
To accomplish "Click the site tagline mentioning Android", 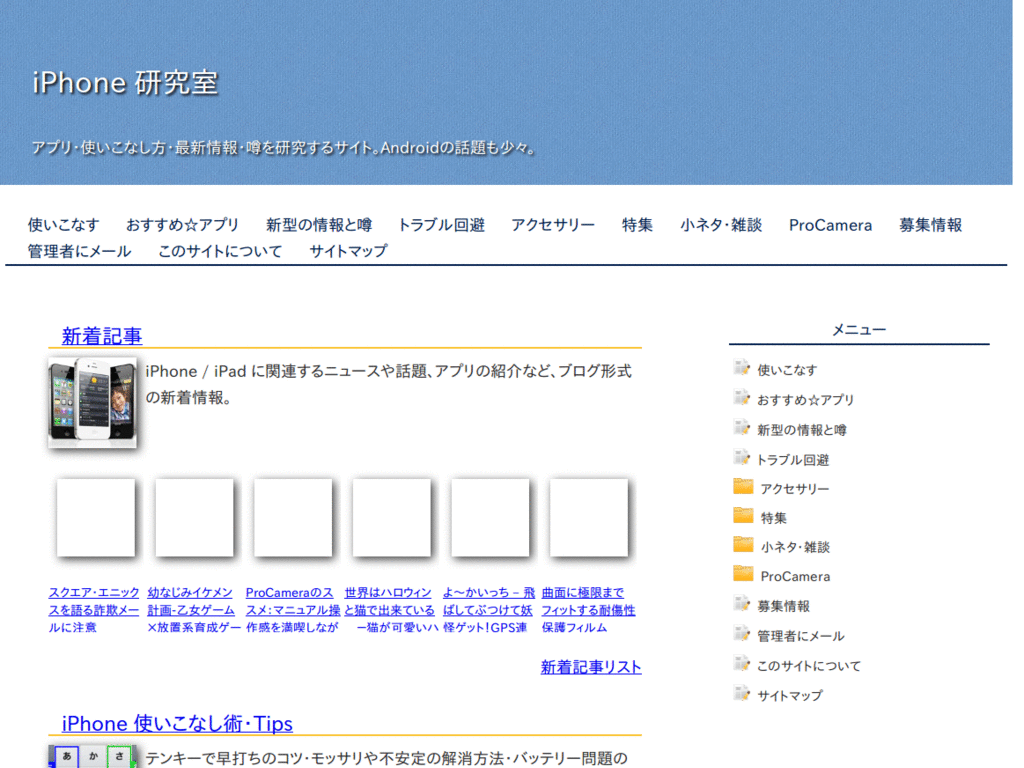I will tap(284, 148).
